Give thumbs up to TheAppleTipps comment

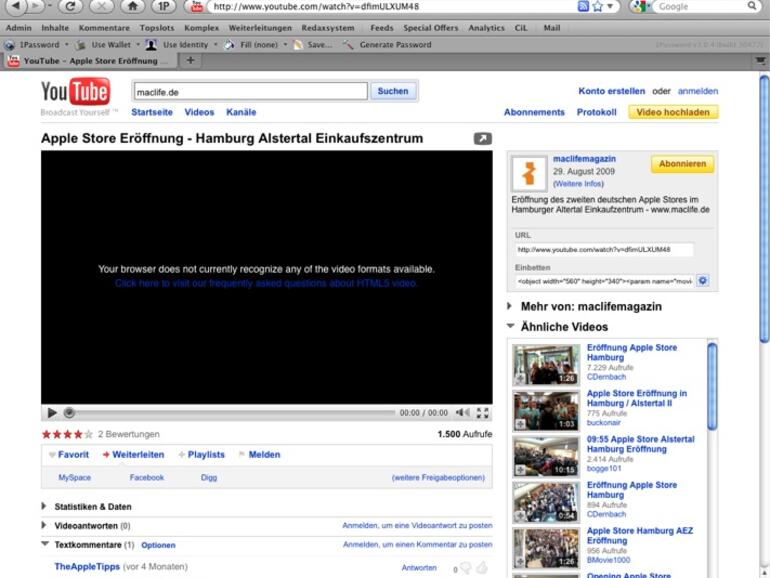click(483, 568)
